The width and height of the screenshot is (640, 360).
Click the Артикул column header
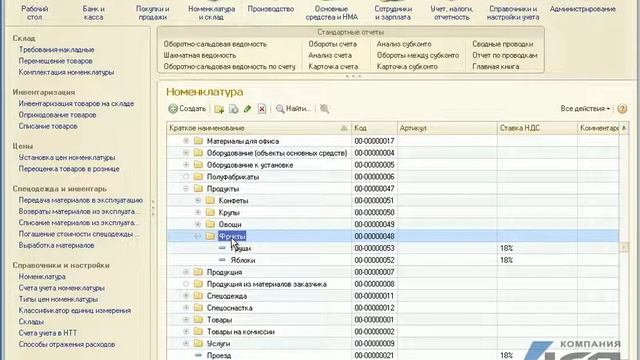[447, 128]
